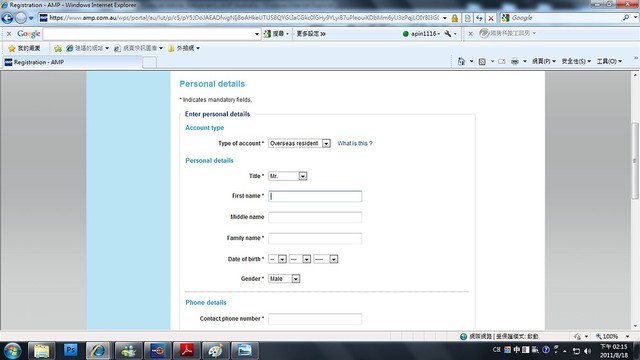Click the favorites star button
The height and width of the screenshot is (360, 640).
(24, 48)
